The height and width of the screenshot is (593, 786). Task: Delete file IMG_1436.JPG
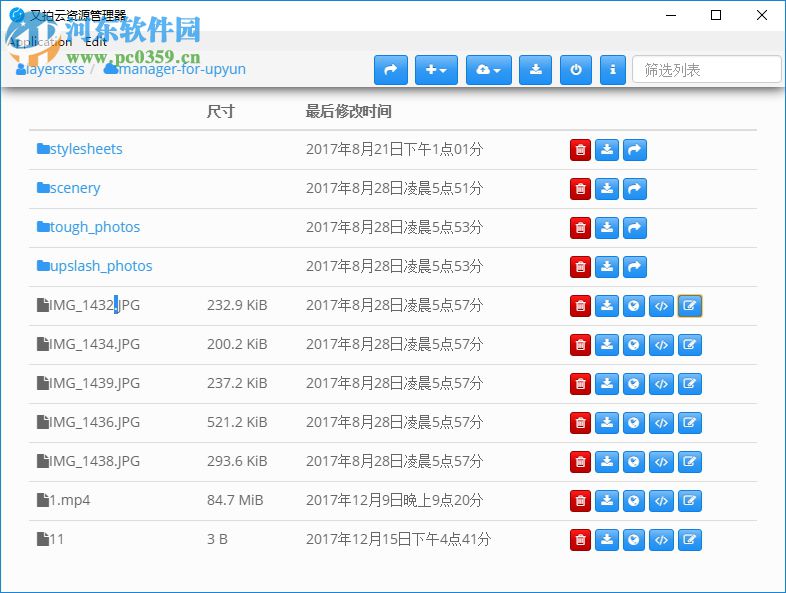pyautogui.click(x=580, y=423)
